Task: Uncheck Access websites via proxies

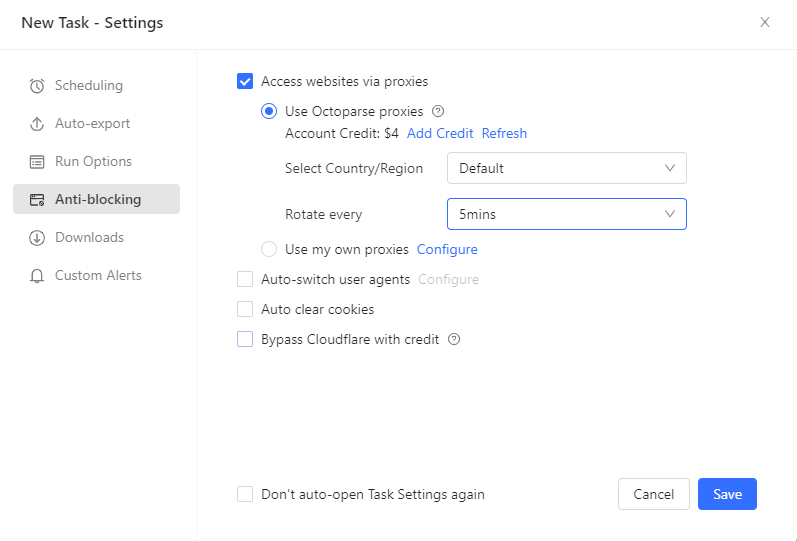Action: (x=245, y=82)
